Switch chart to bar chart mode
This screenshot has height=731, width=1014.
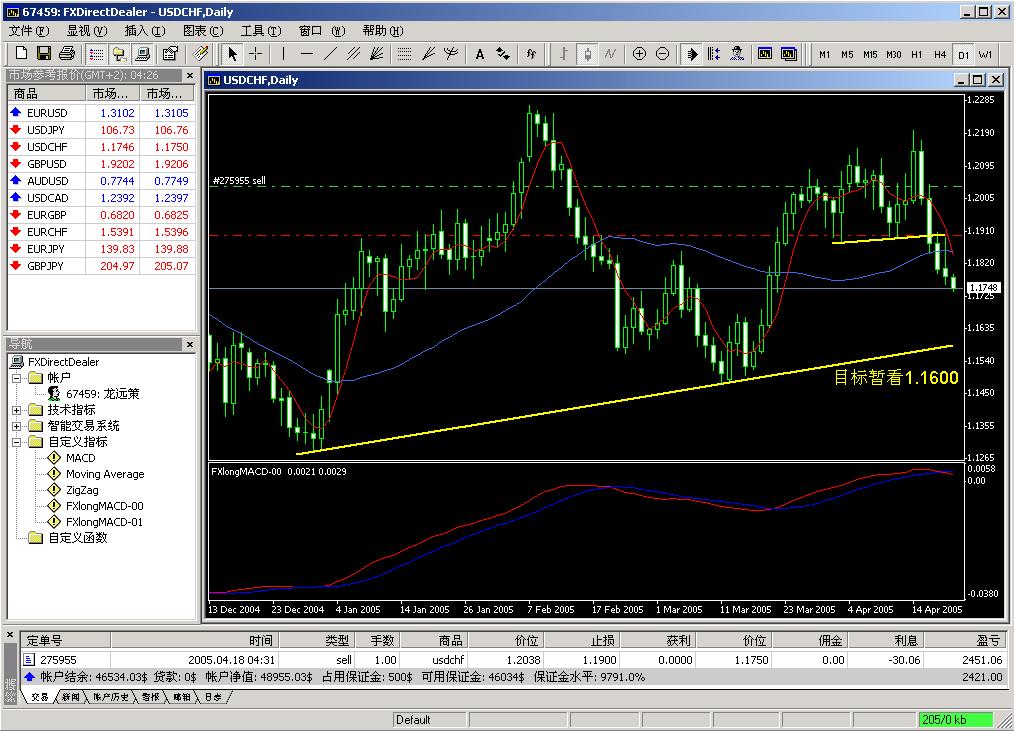[x=564, y=54]
